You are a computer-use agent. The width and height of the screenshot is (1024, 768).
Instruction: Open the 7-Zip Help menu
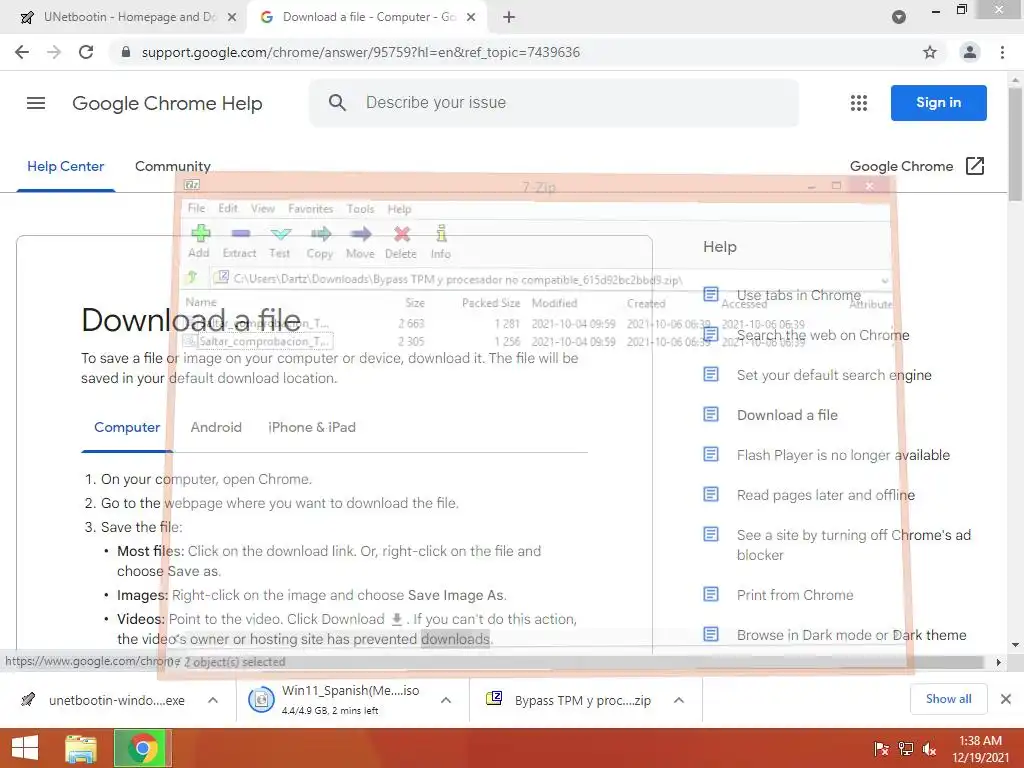pos(399,209)
